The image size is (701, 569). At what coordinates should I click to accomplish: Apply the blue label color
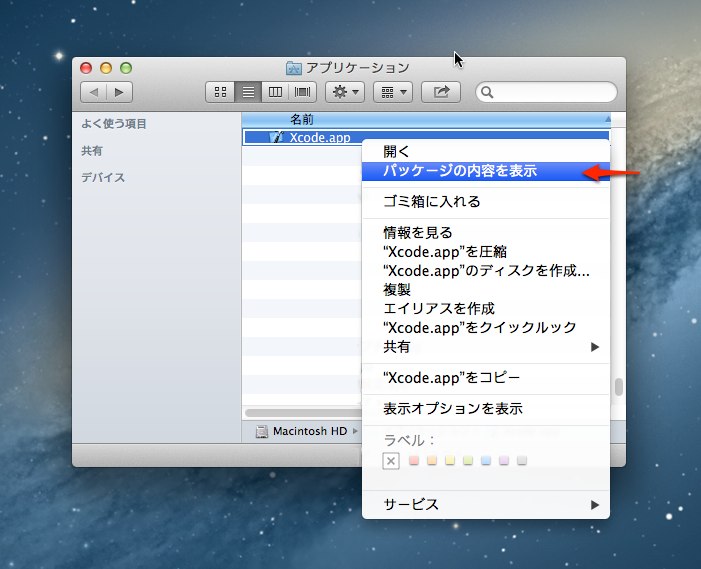(486, 460)
